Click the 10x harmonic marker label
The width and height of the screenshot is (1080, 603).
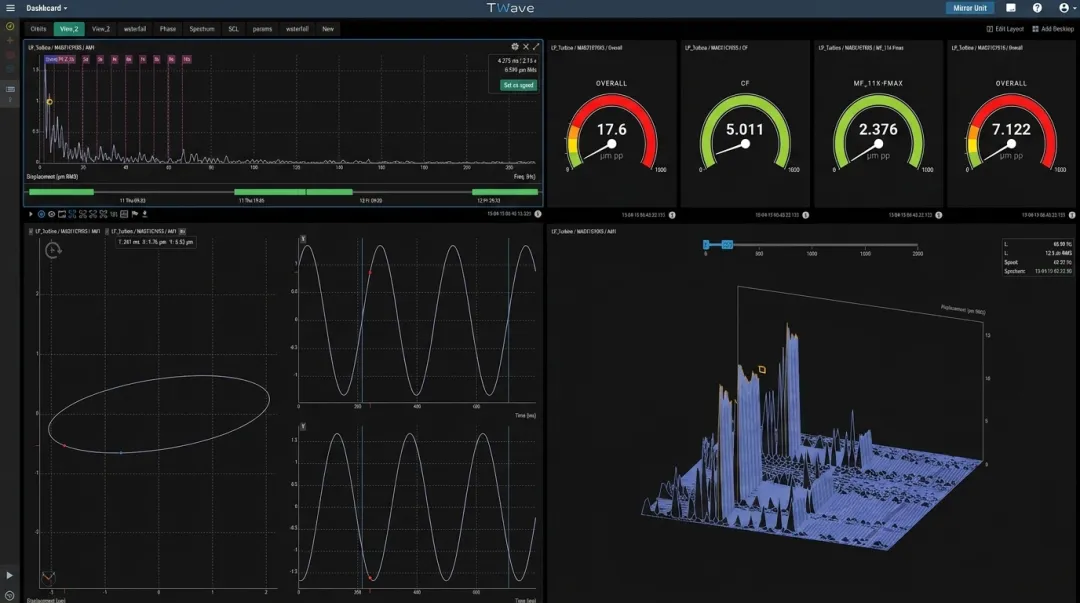(186, 59)
